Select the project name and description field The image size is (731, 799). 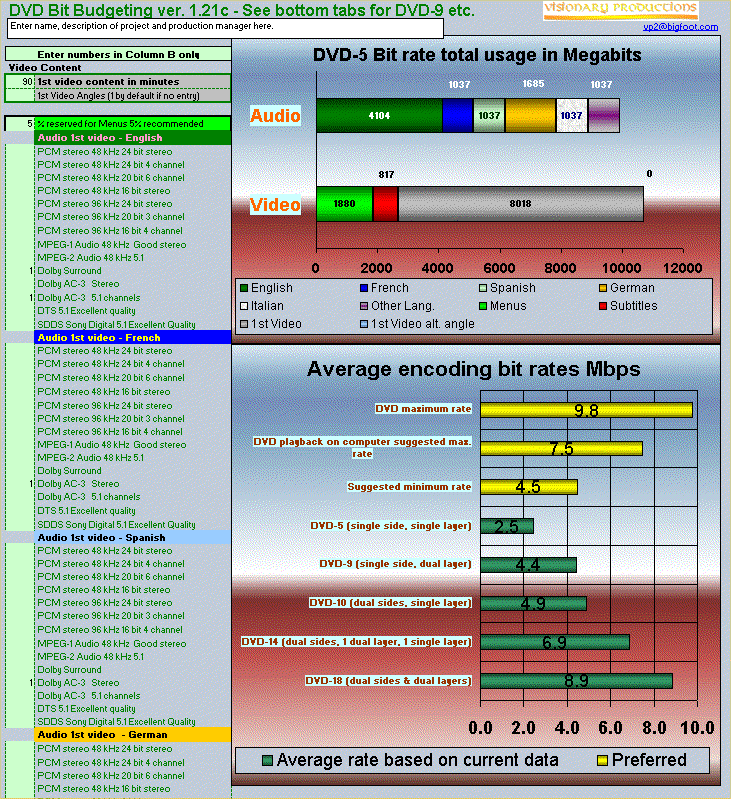click(x=225, y=29)
